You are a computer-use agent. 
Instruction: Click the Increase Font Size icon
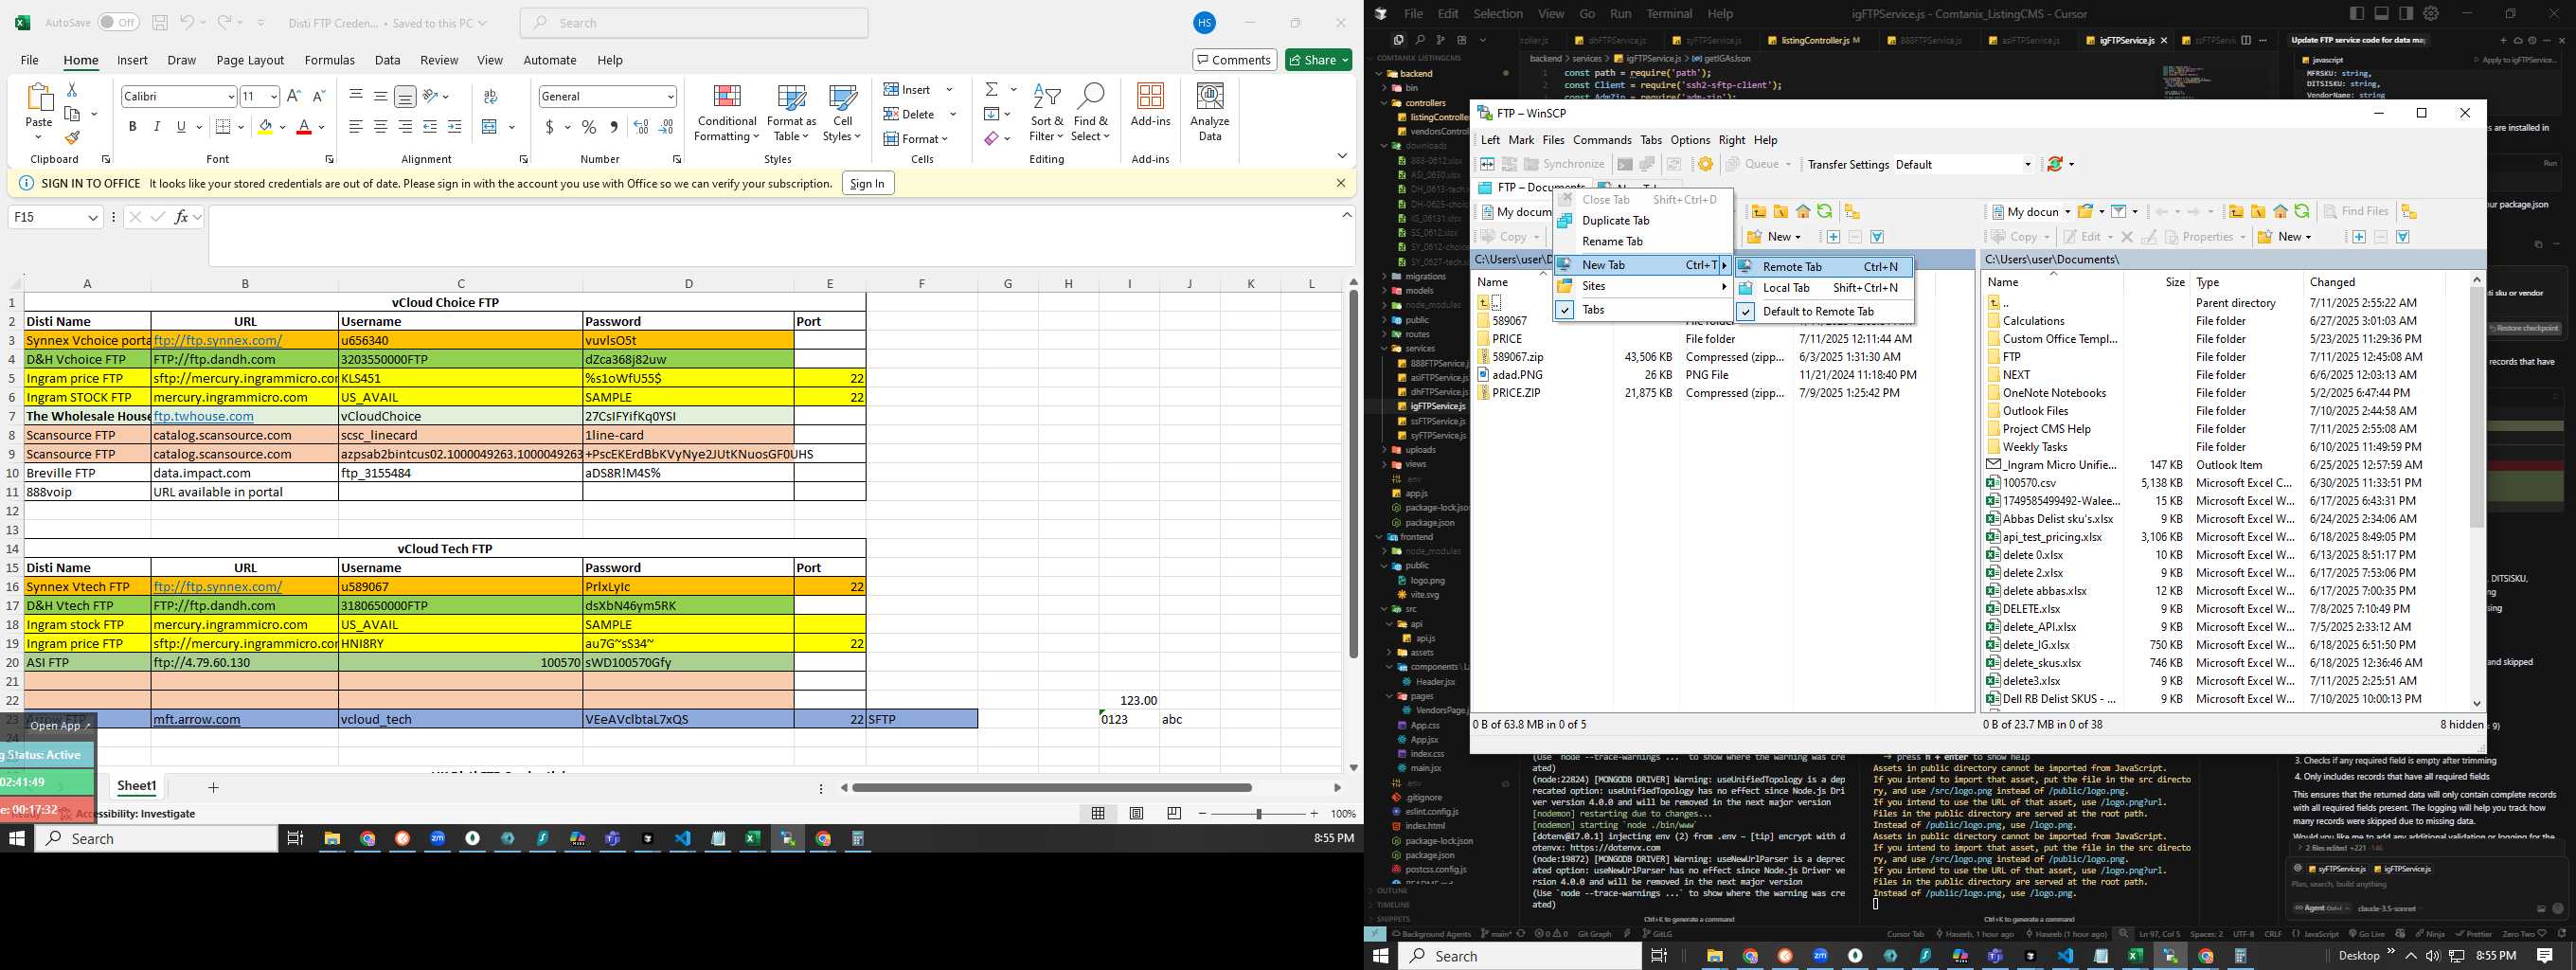coord(294,96)
